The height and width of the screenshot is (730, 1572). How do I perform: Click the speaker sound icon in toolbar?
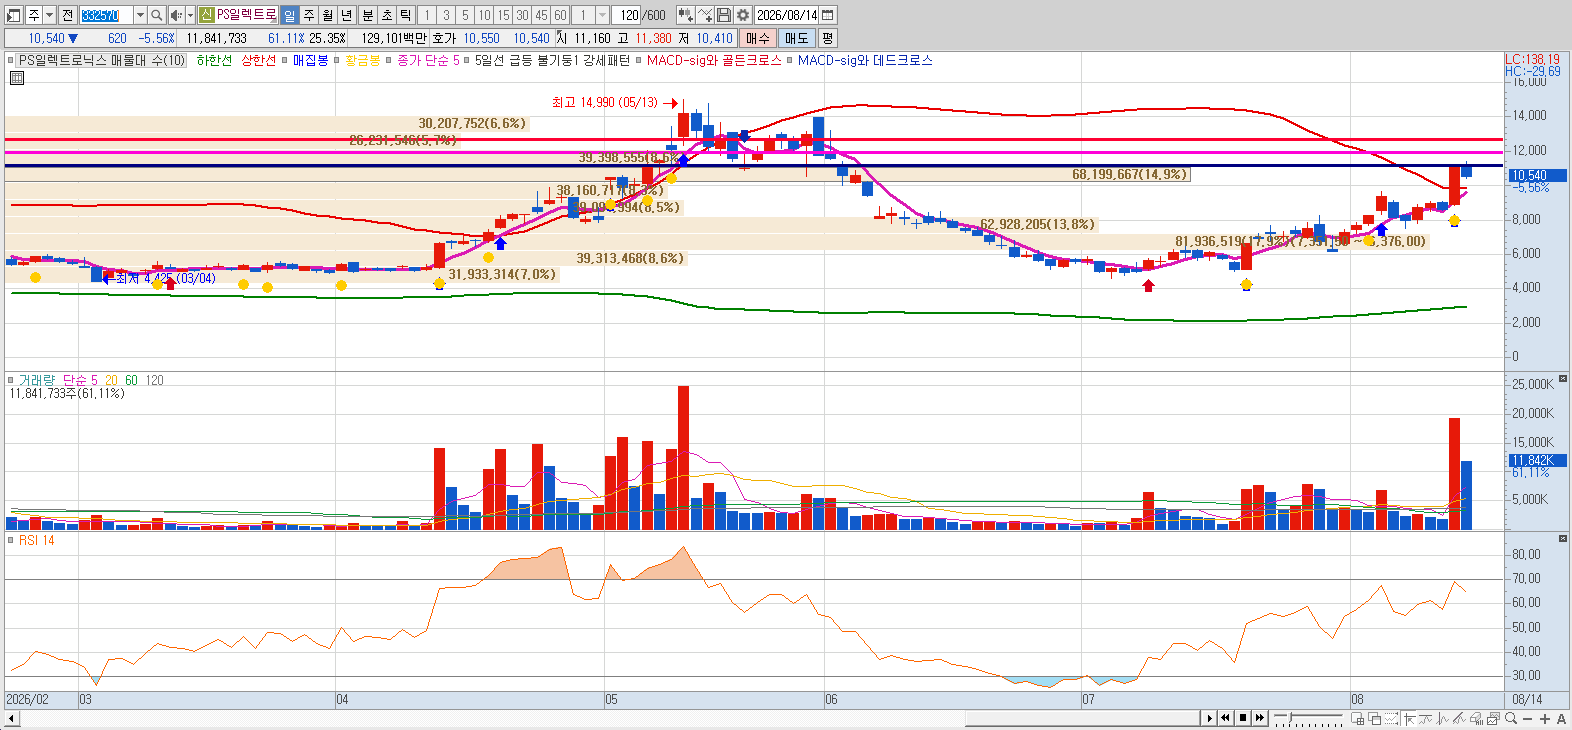click(x=175, y=15)
